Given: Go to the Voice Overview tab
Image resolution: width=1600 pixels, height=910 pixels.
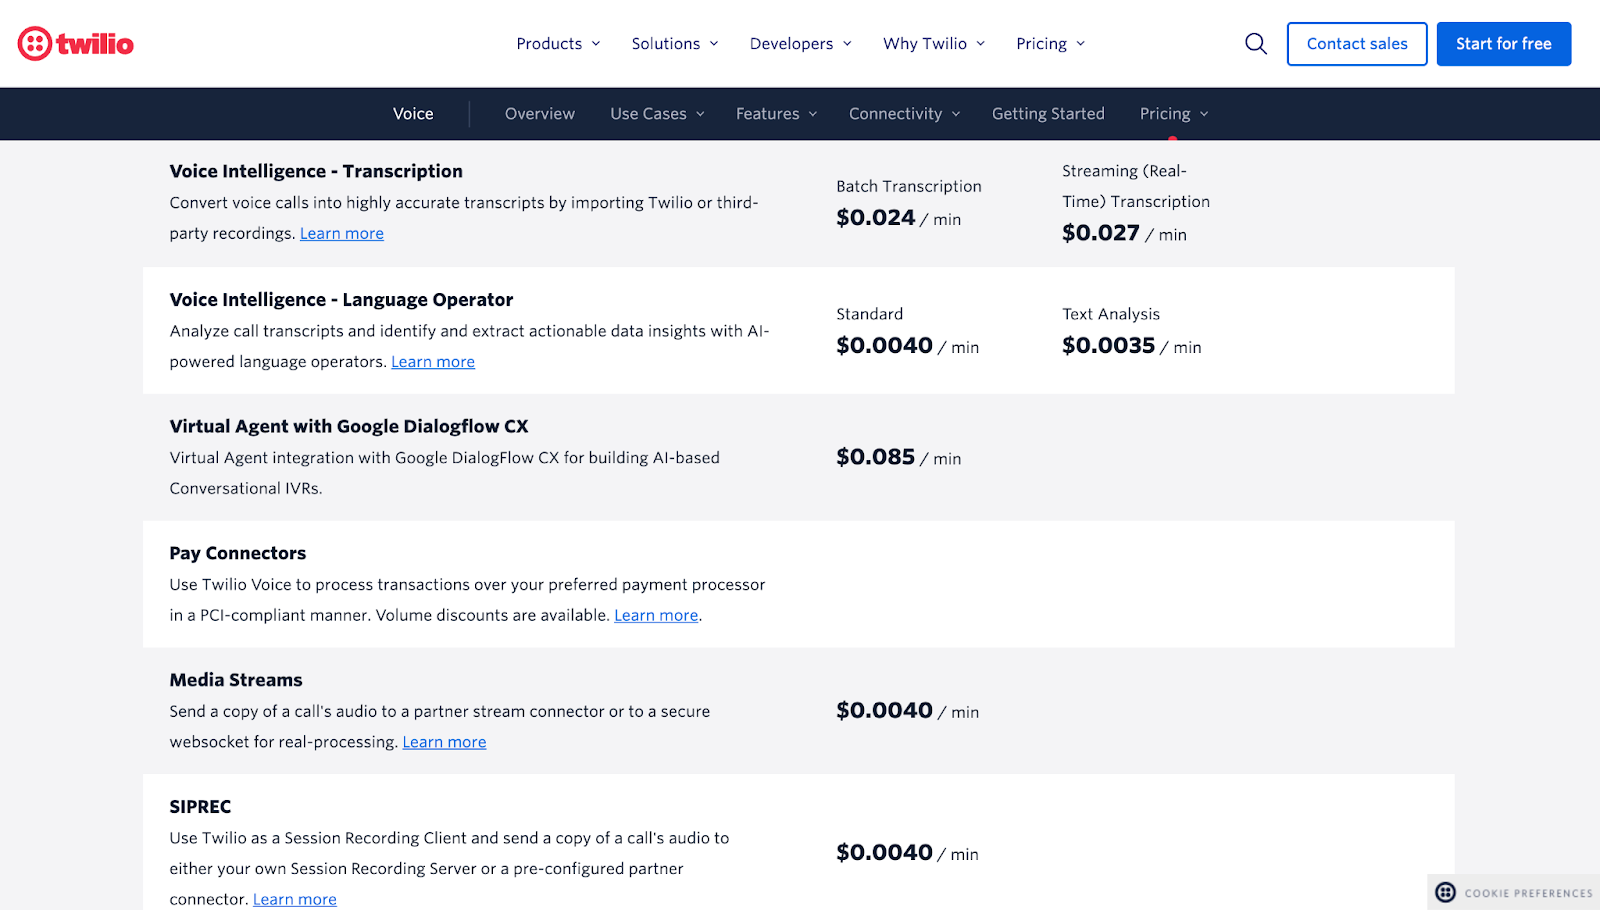Looking at the screenshot, I should [540, 114].
